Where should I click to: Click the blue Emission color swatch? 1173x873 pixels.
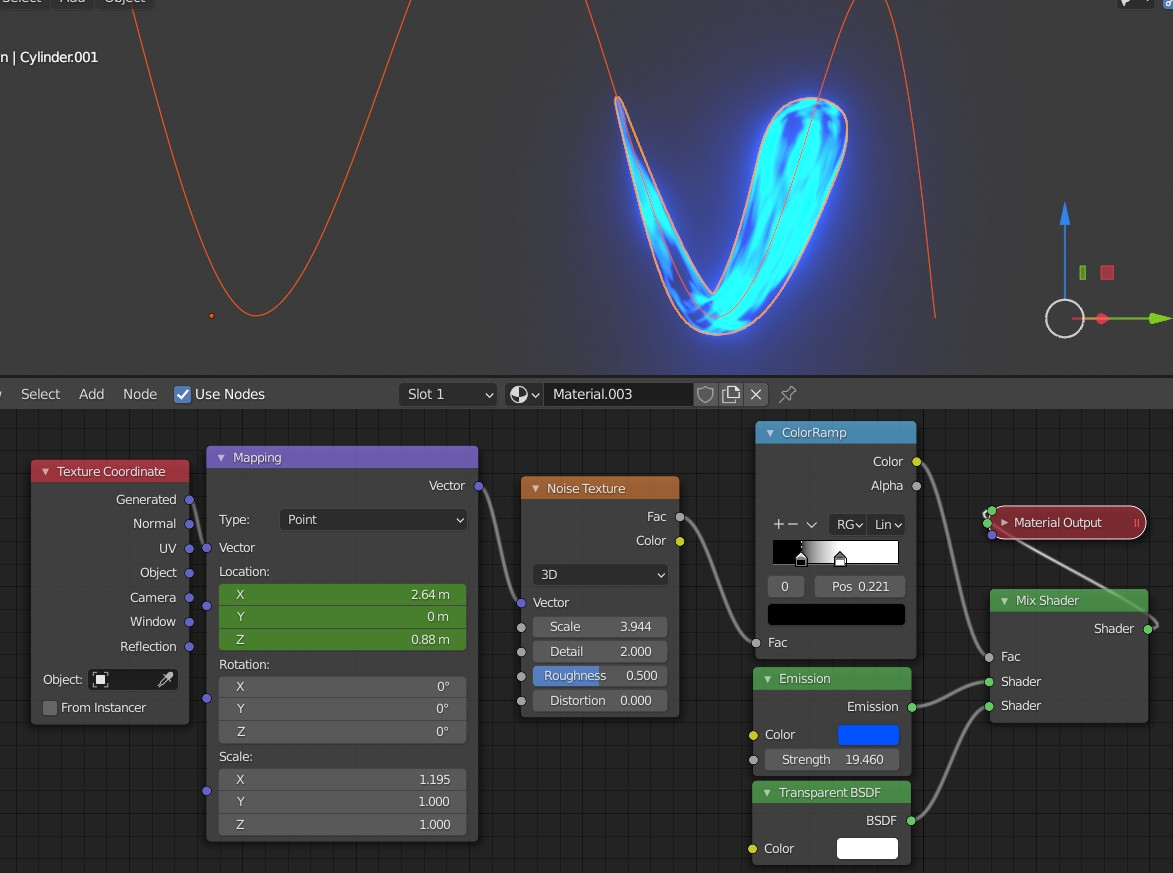(x=868, y=734)
